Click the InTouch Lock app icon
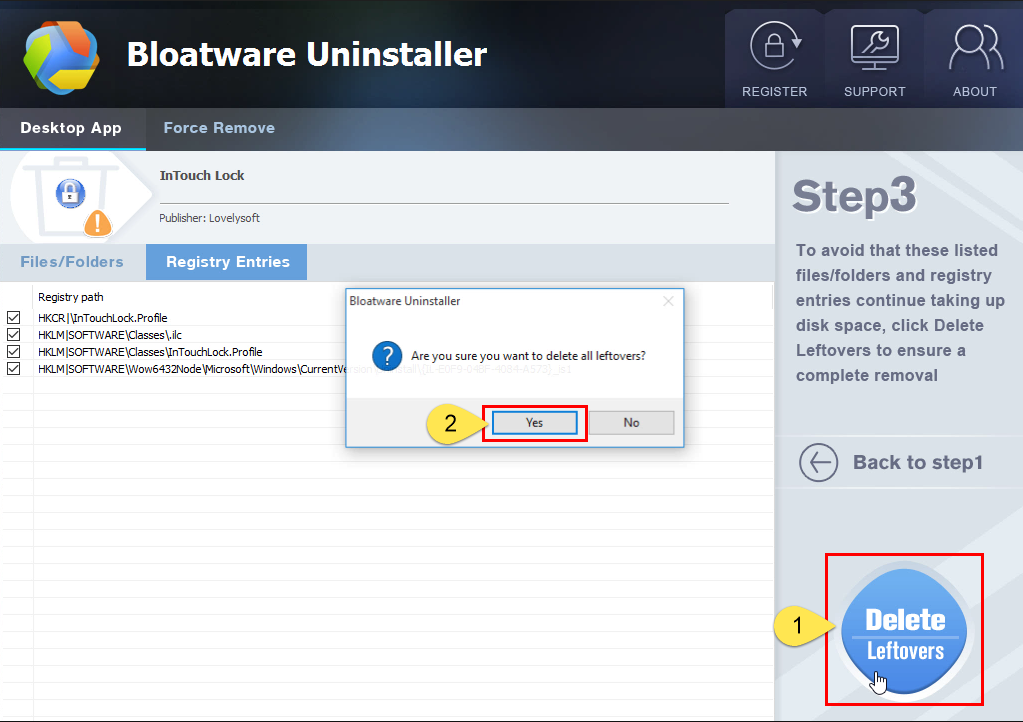 click(x=70, y=193)
